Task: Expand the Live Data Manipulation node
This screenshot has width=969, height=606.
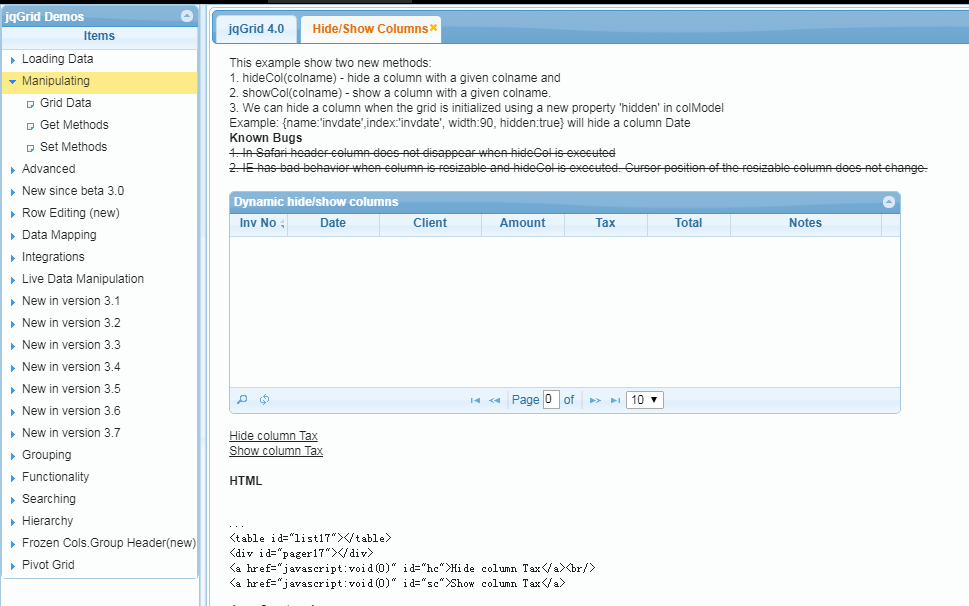Action: pyautogui.click(x=12, y=280)
